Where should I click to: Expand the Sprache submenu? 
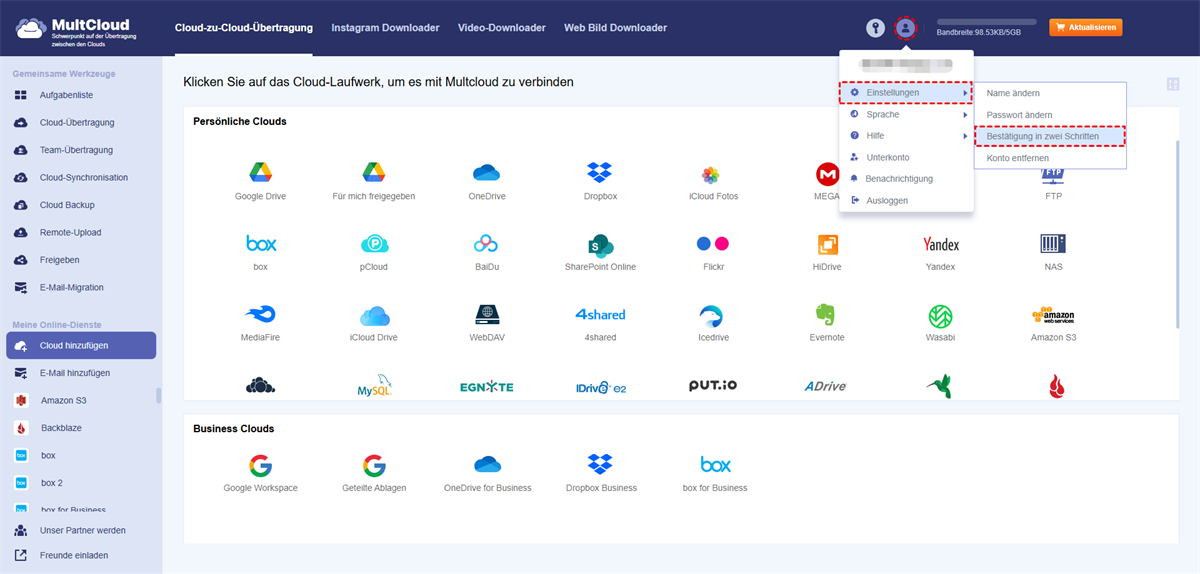907,115
